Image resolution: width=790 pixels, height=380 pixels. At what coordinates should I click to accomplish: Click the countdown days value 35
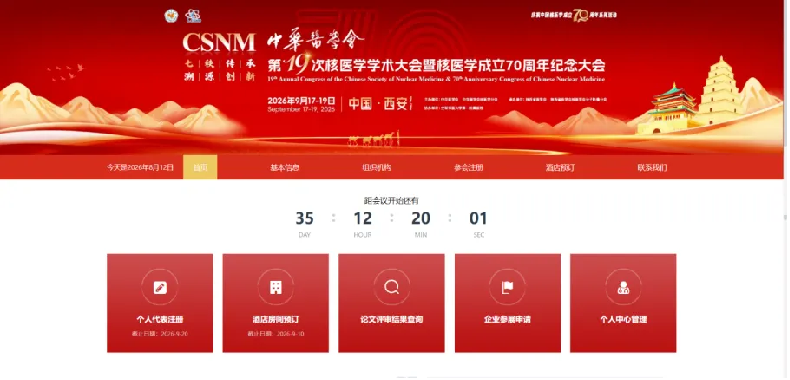(x=304, y=219)
